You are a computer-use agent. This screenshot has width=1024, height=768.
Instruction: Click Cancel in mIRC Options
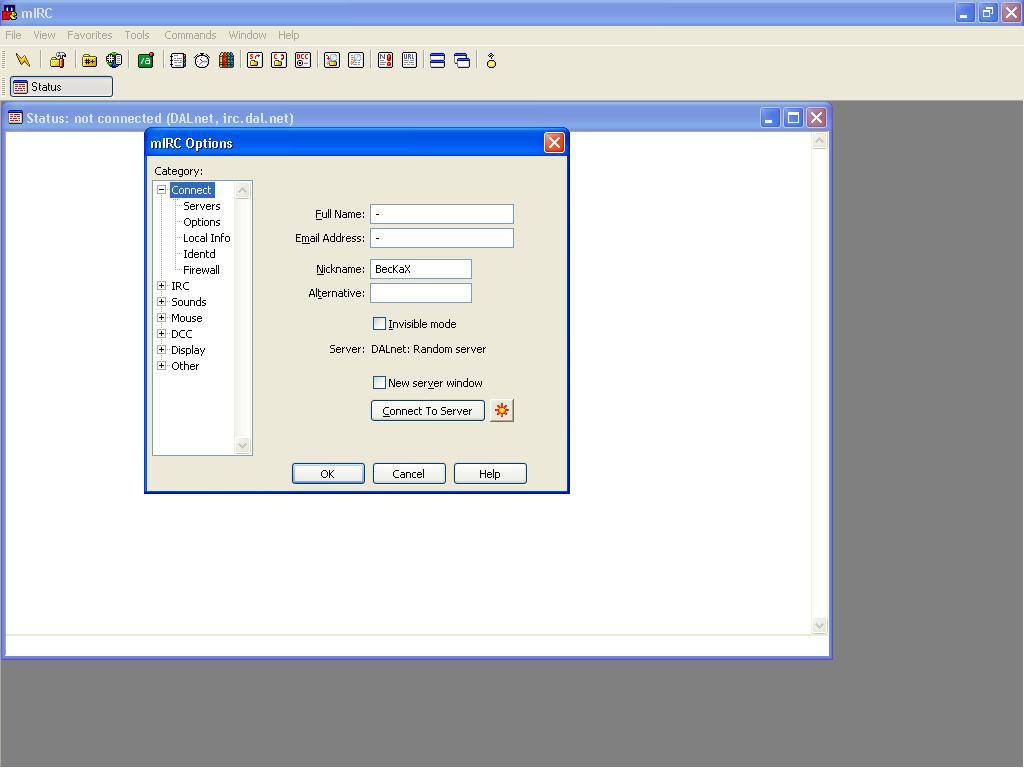409,473
